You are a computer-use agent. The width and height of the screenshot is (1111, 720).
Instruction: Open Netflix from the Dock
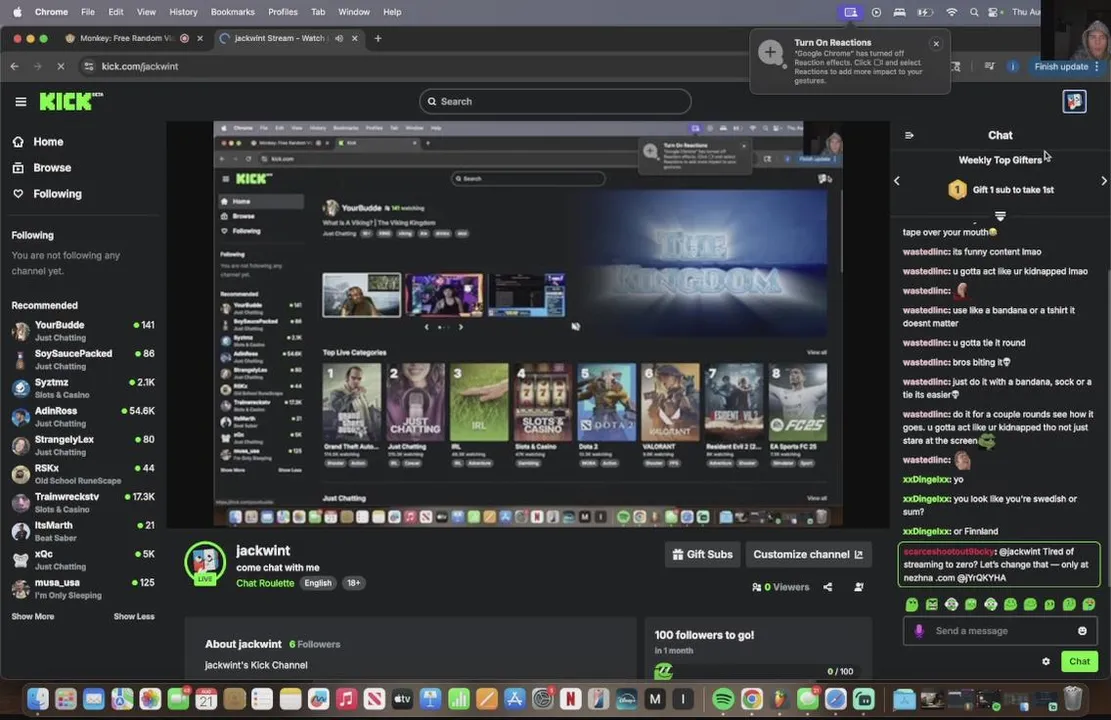[570, 699]
